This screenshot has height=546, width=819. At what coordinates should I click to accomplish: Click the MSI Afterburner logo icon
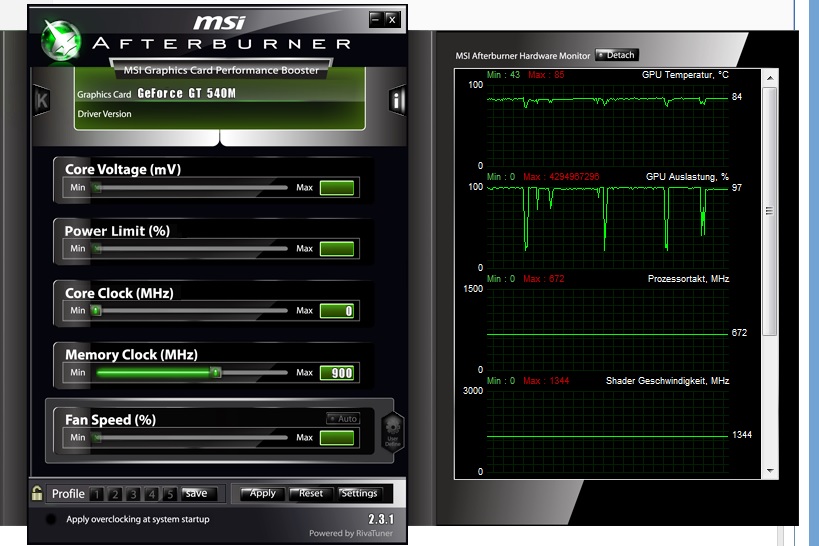point(61,40)
